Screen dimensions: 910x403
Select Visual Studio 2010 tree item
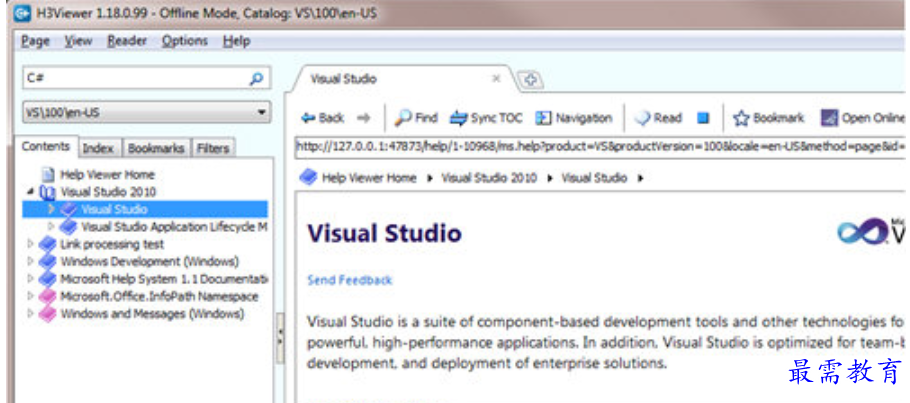tap(108, 192)
